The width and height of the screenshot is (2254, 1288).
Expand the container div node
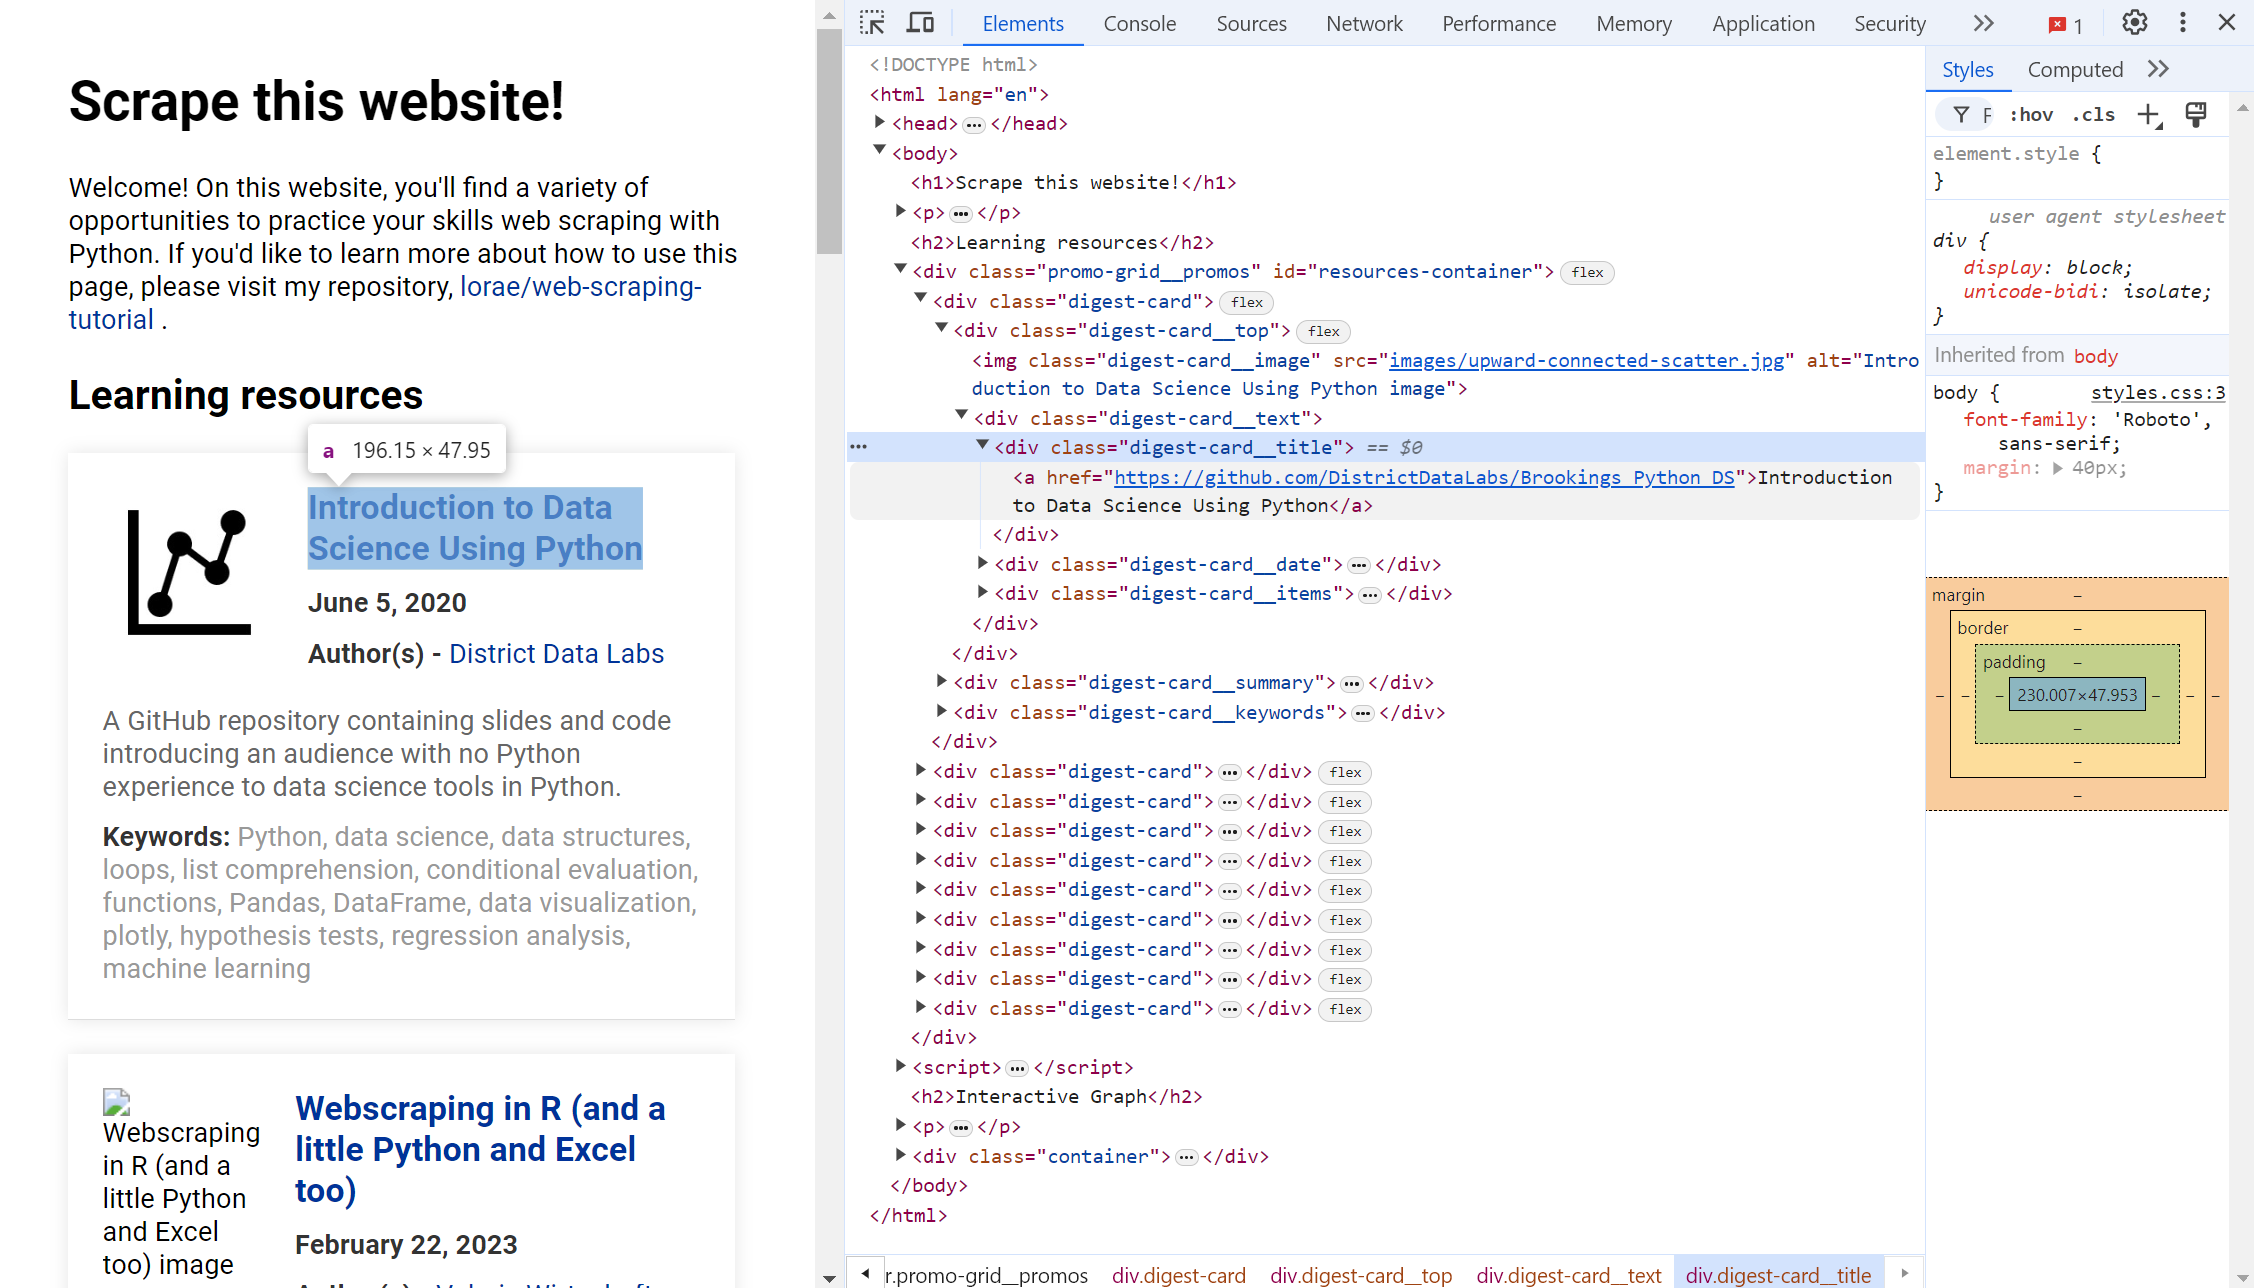pos(900,1155)
